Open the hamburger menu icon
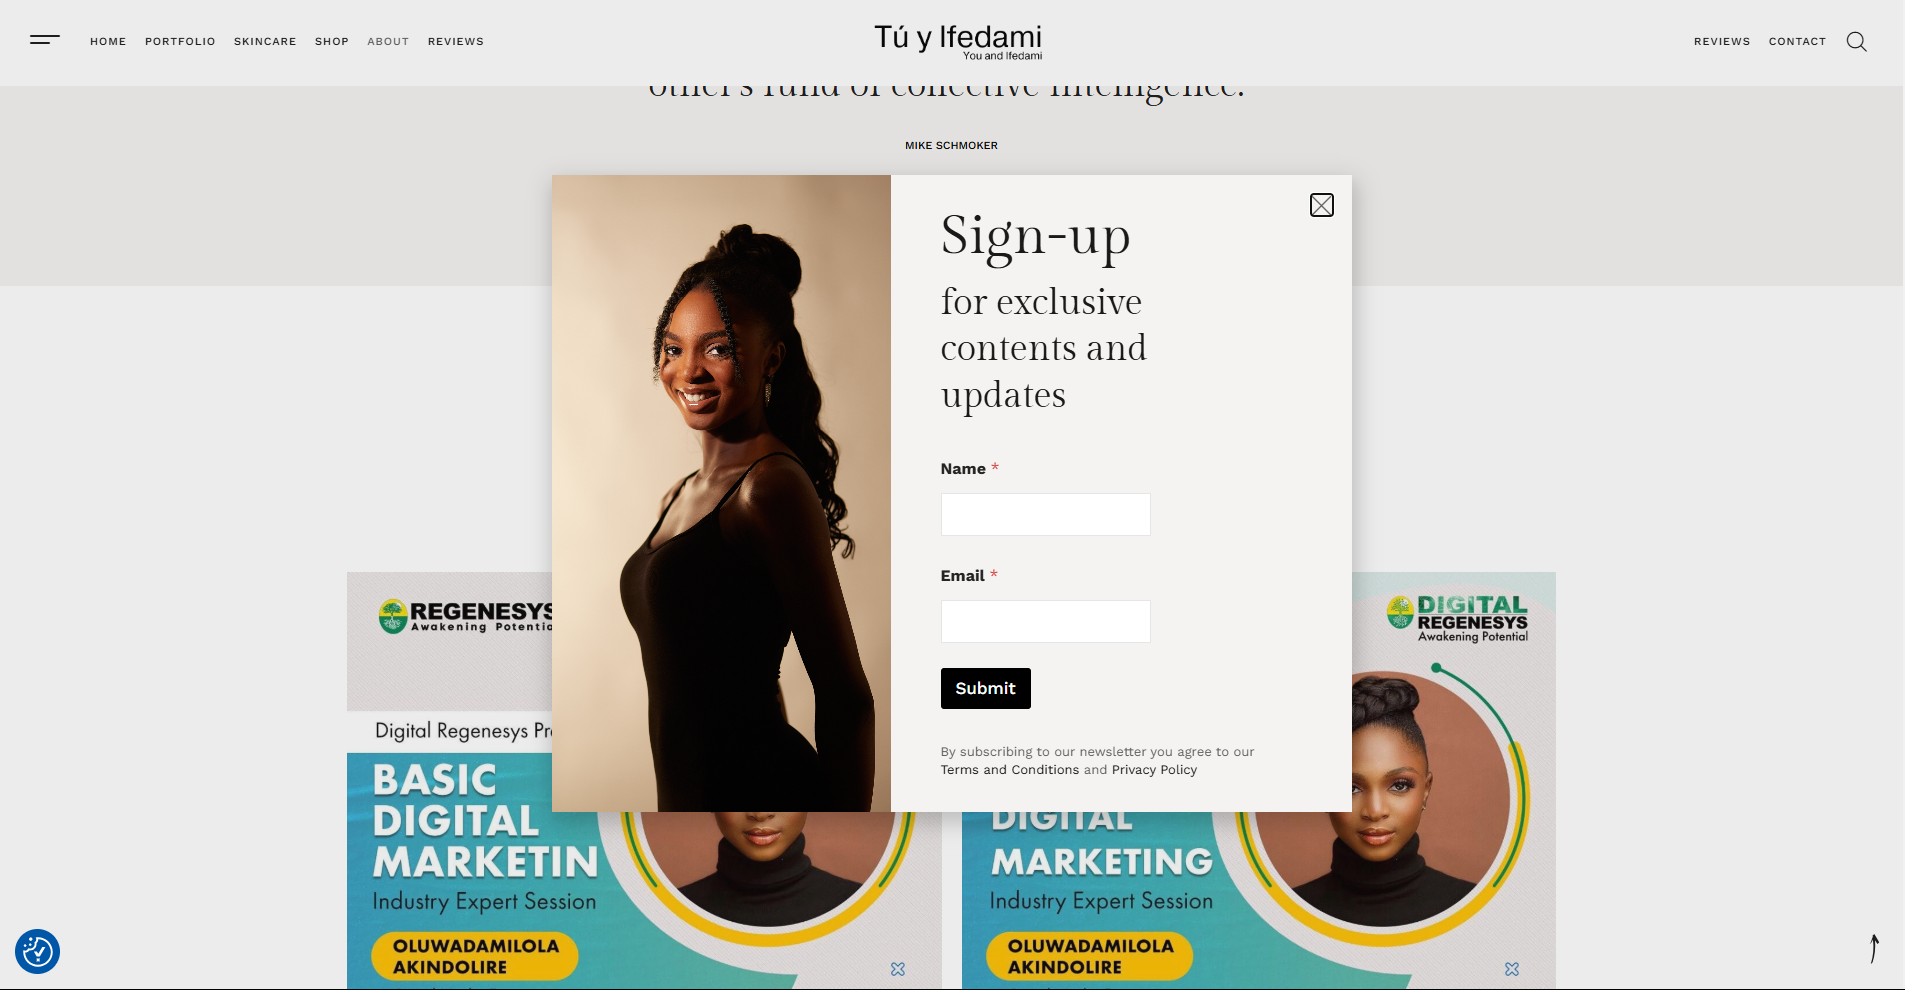 (45, 40)
